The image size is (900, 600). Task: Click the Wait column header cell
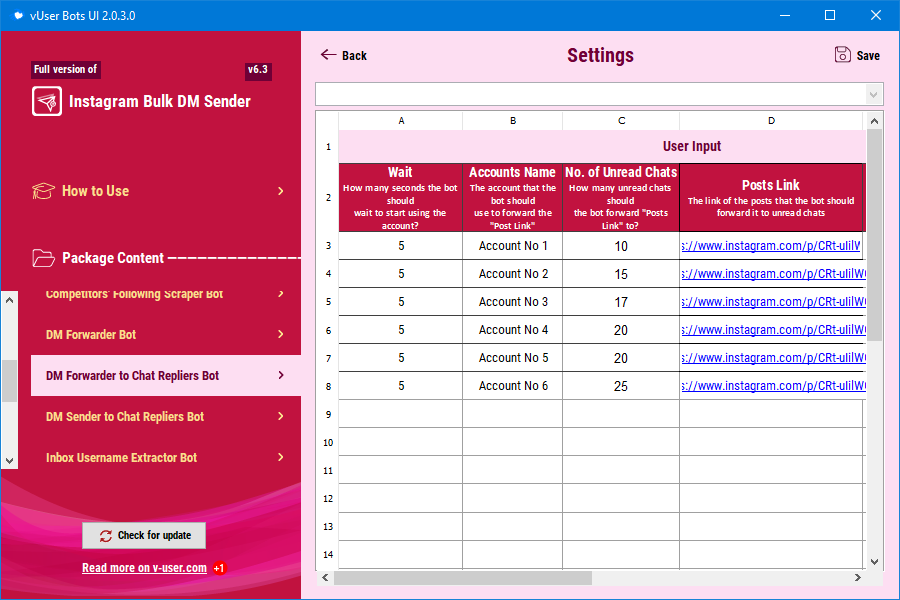point(401,198)
